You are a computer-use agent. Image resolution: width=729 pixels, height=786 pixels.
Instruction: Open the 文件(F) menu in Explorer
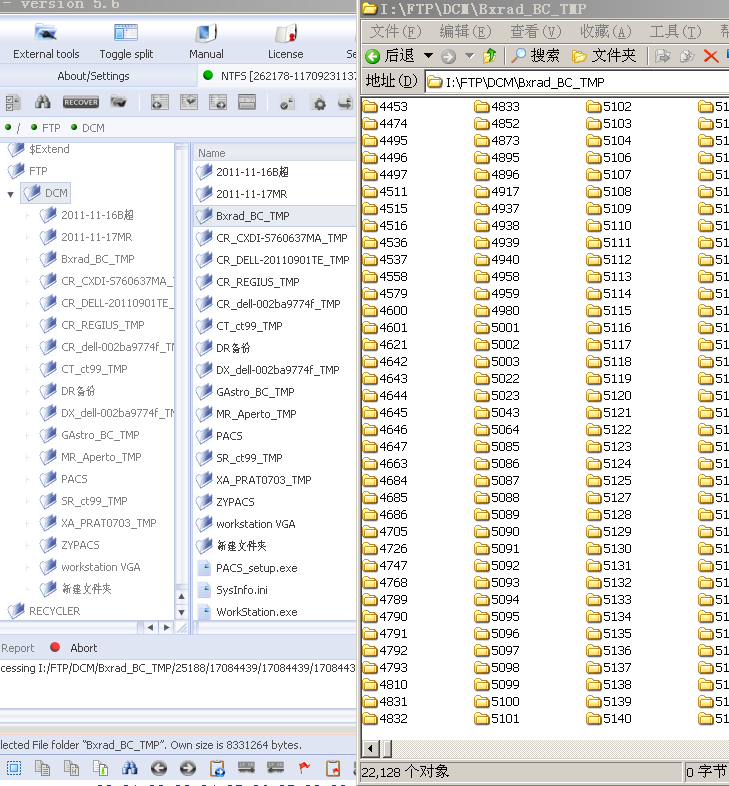click(x=395, y=32)
